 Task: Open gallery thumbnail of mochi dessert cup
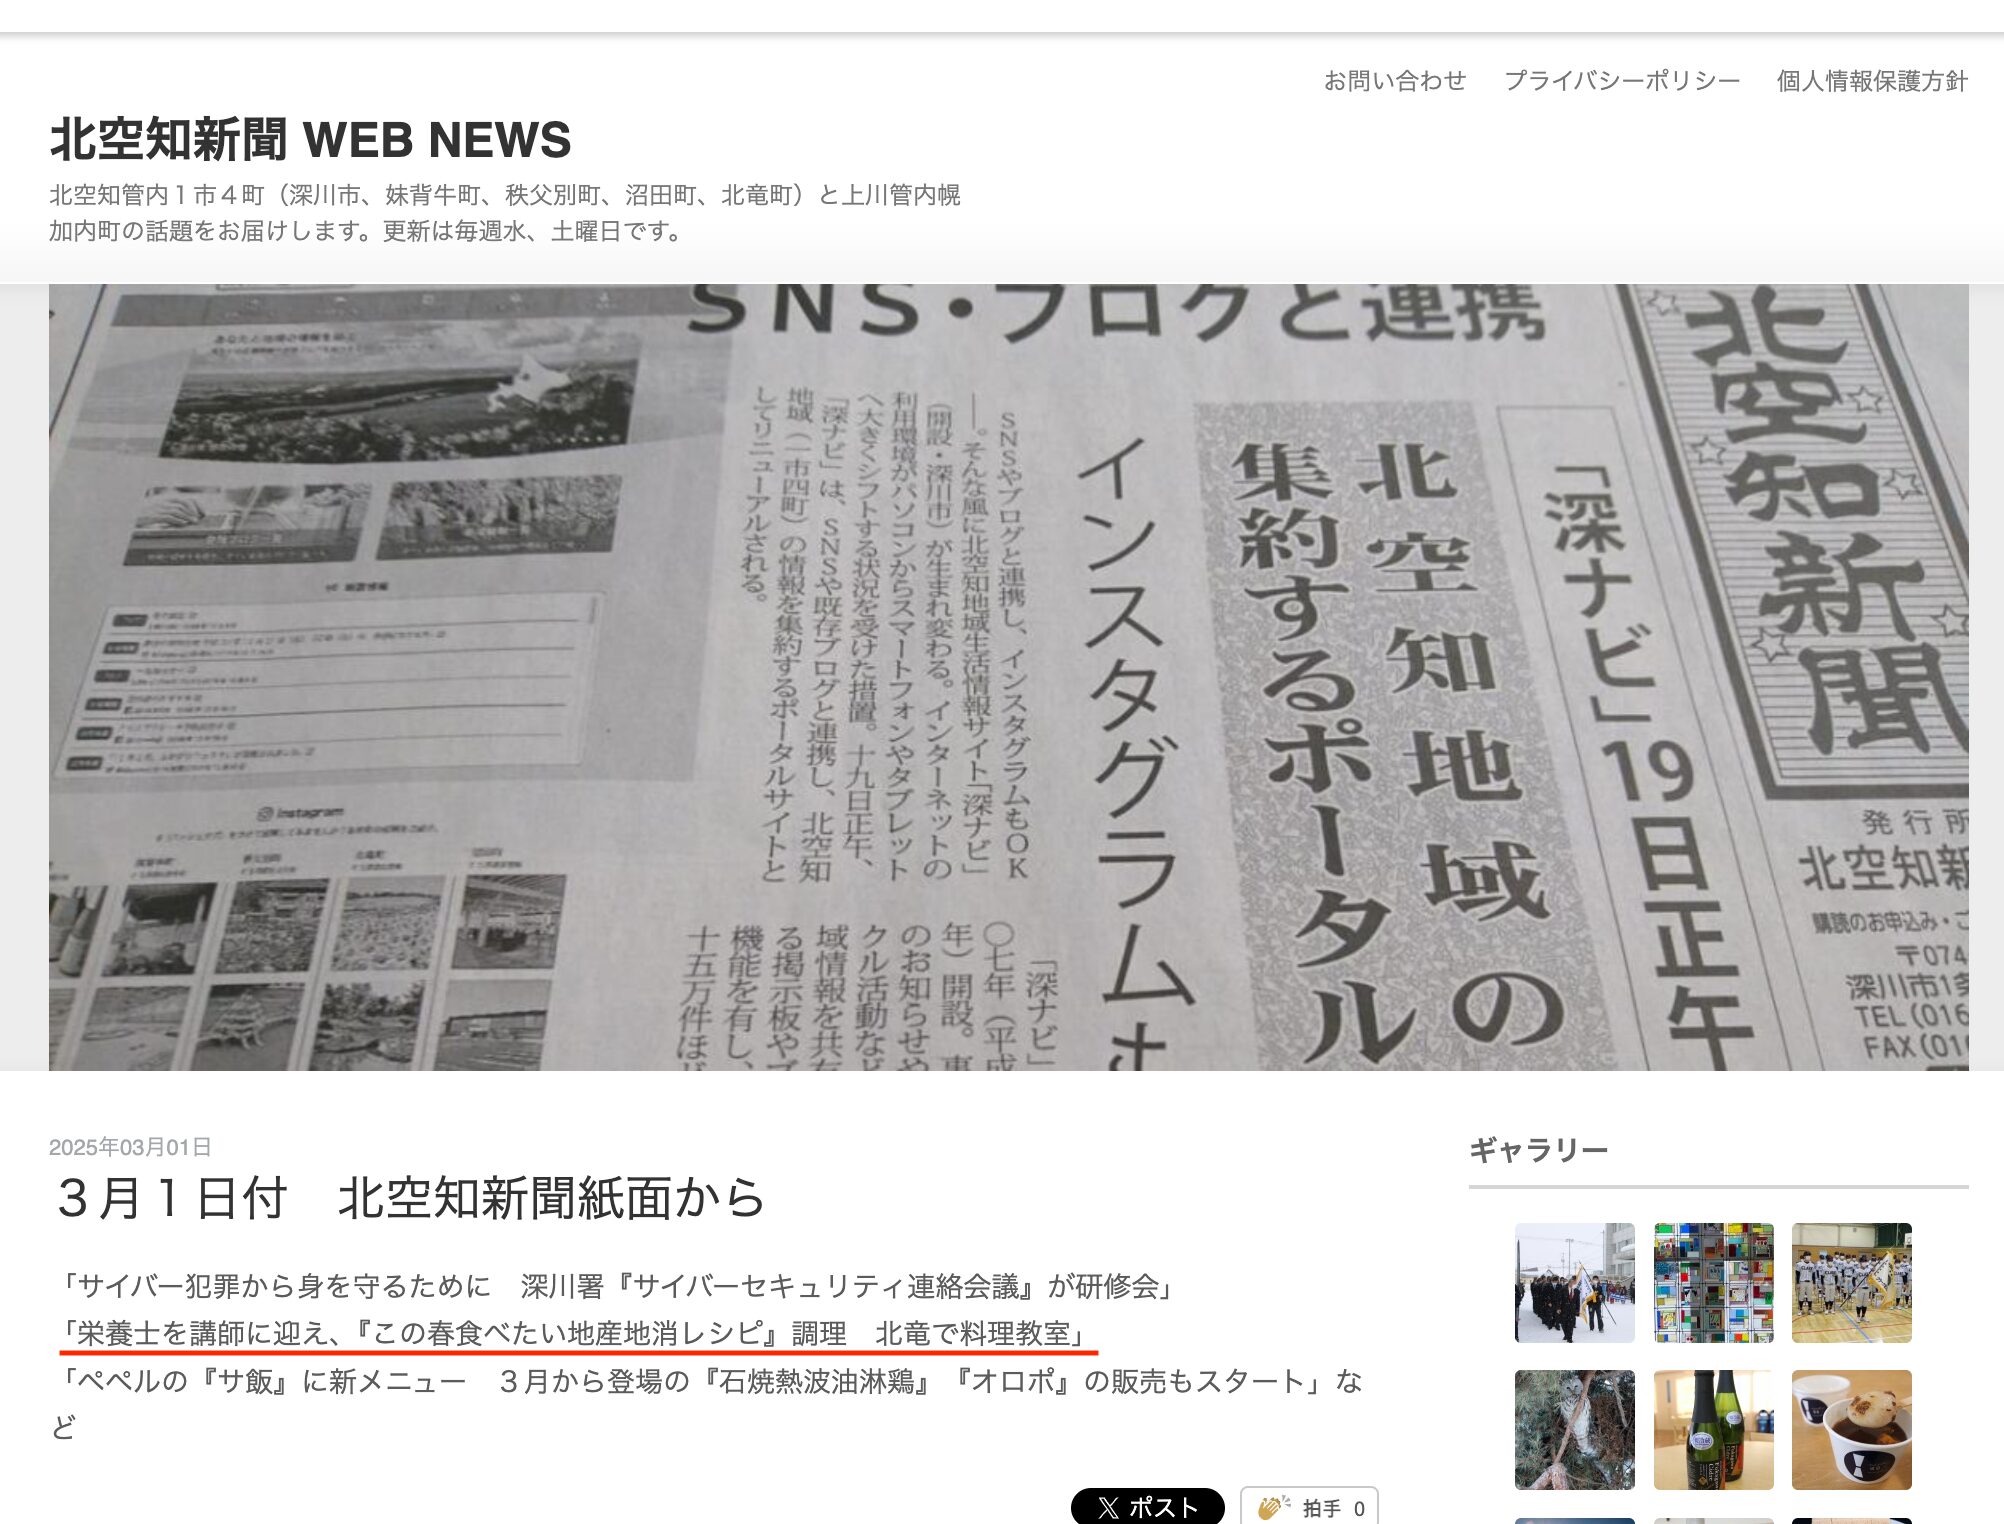1851,1429
